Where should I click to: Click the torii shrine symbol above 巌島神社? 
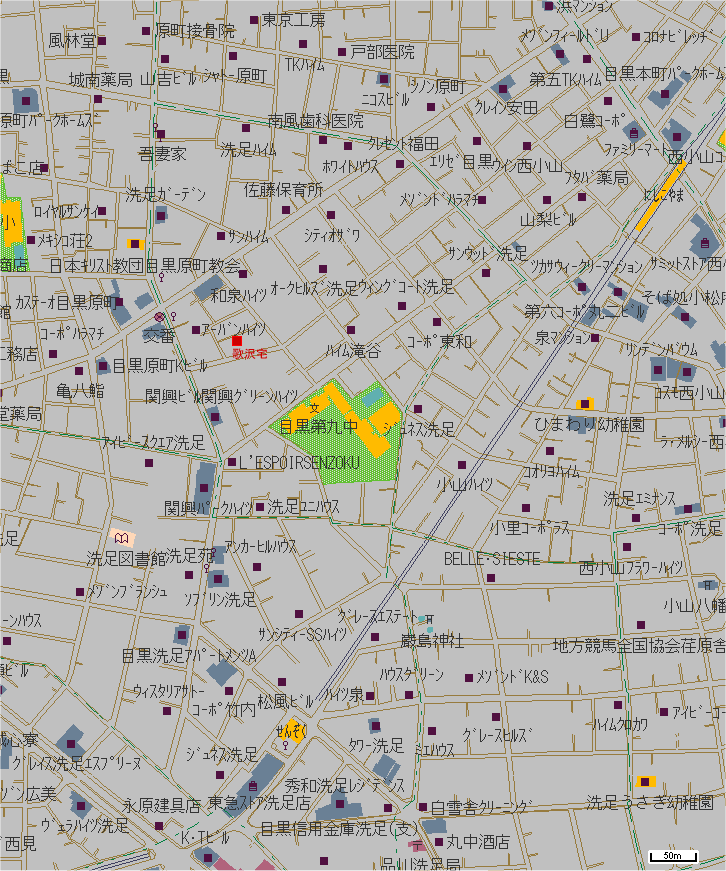429,620
